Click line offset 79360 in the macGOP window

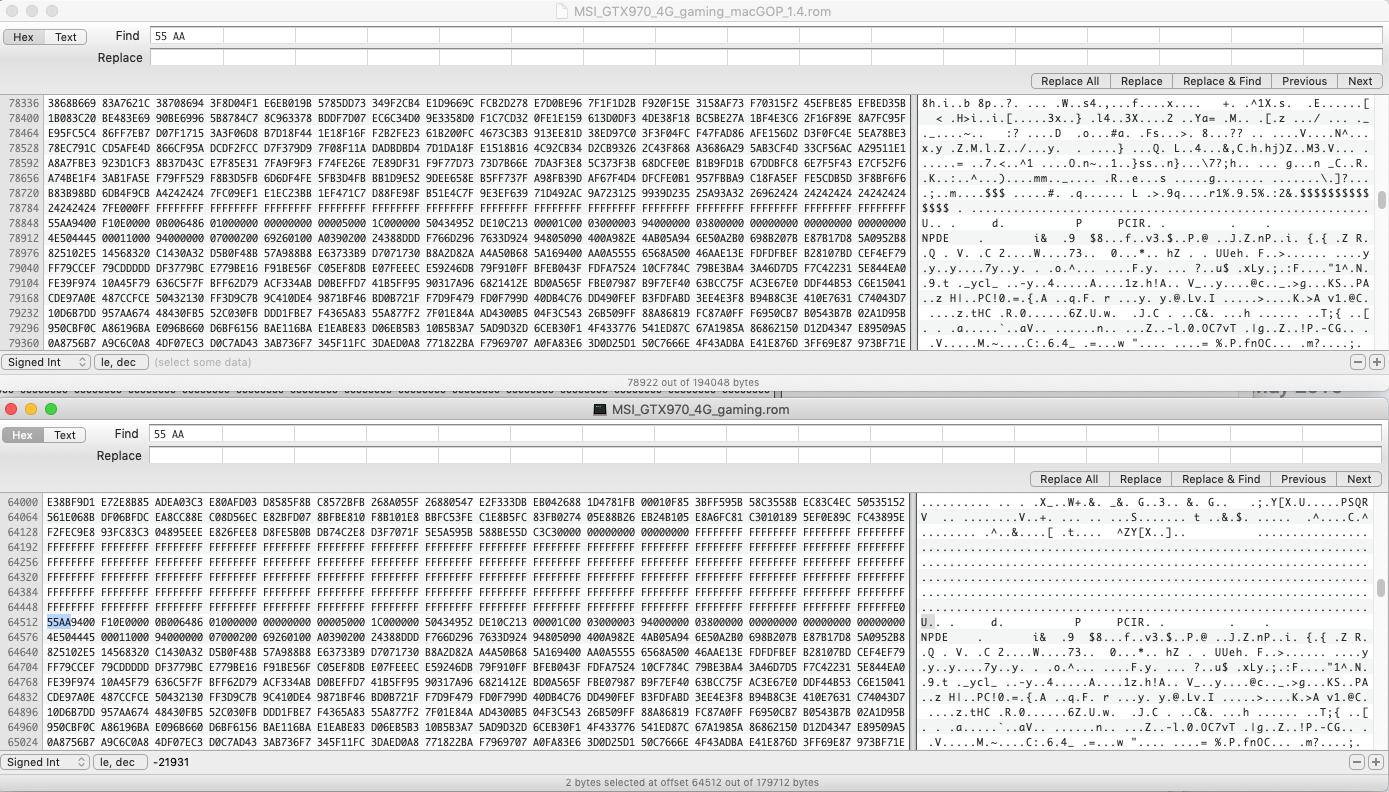[23, 343]
